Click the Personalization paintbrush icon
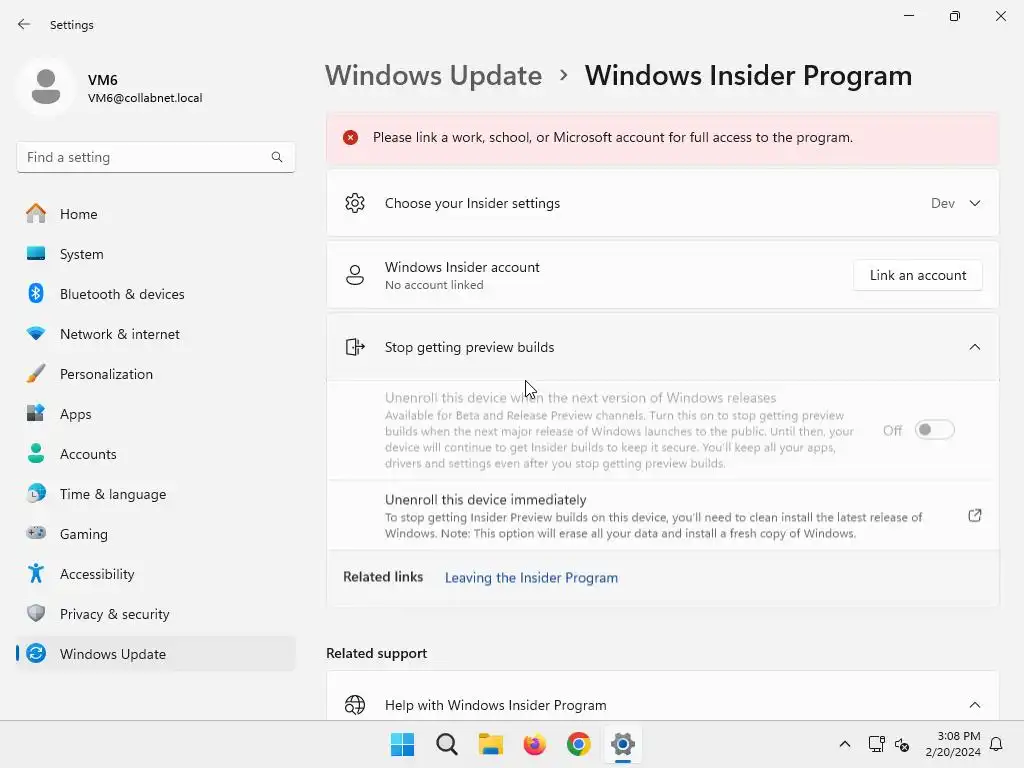Screen dimensions: 1024x768 click(x=36, y=374)
